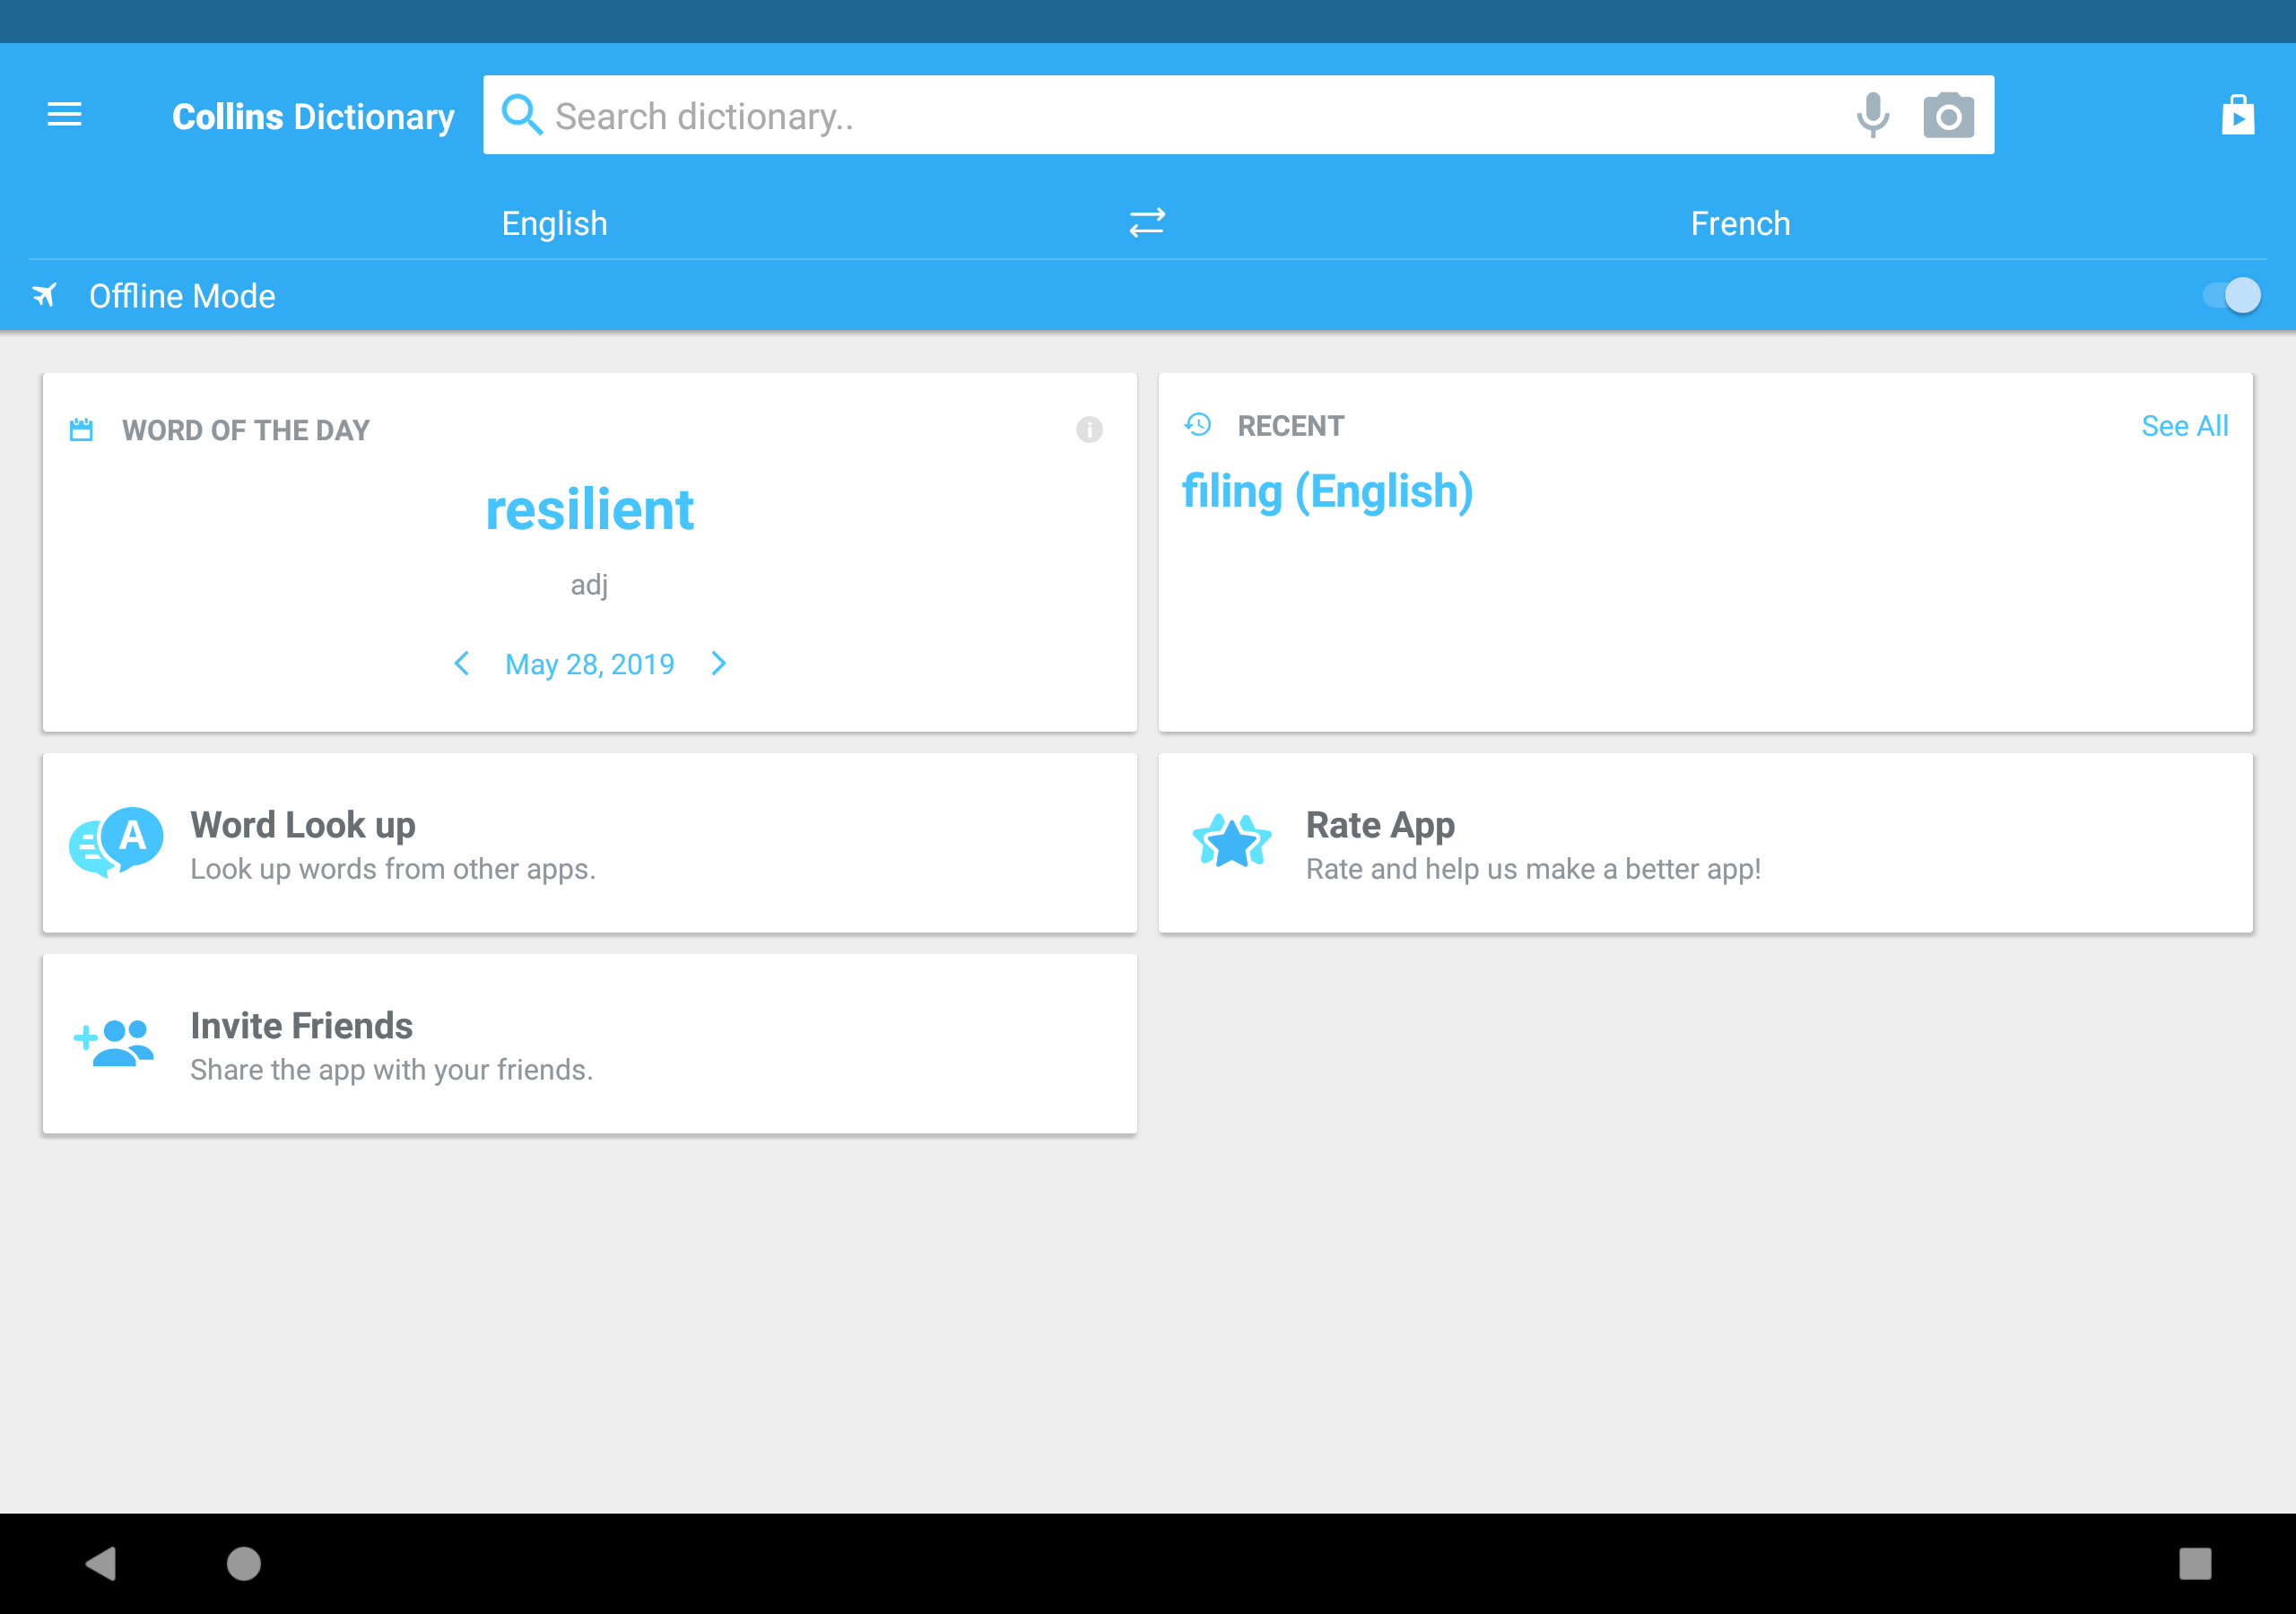Open filing English recent entry
Screen dimensions: 2296x1614
point(1326,490)
